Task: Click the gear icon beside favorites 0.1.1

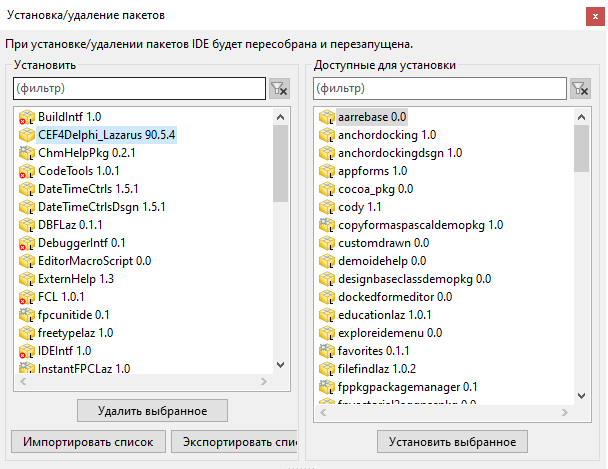Action: click(327, 351)
